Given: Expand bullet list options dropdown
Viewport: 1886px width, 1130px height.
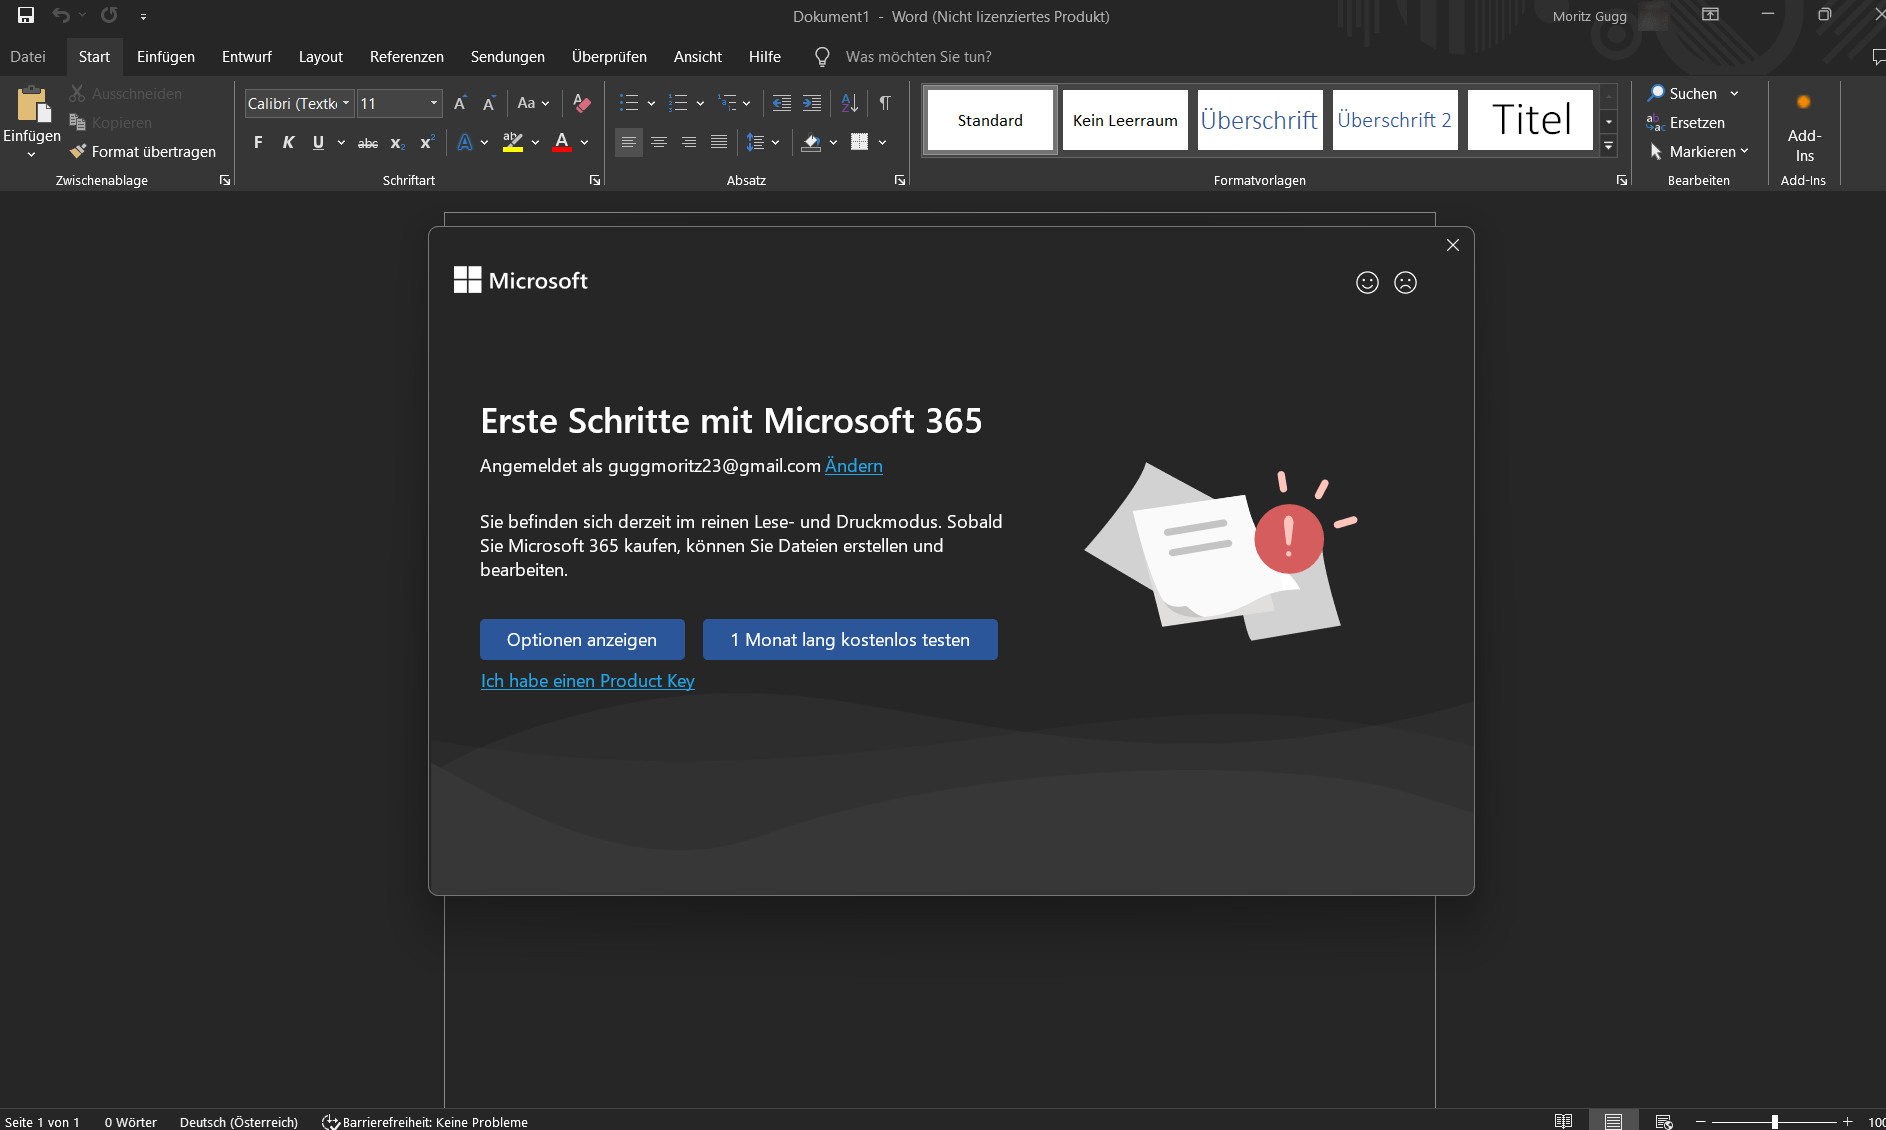Looking at the screenshot, I should coord(651,103).
